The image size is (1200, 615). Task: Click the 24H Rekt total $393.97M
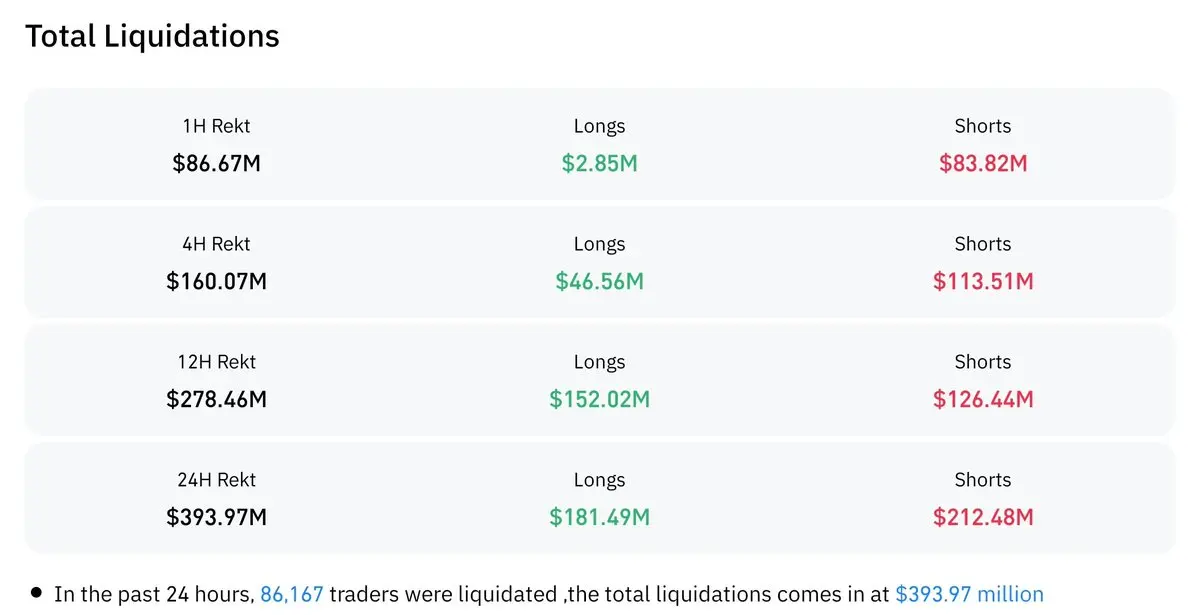point(217,517)
